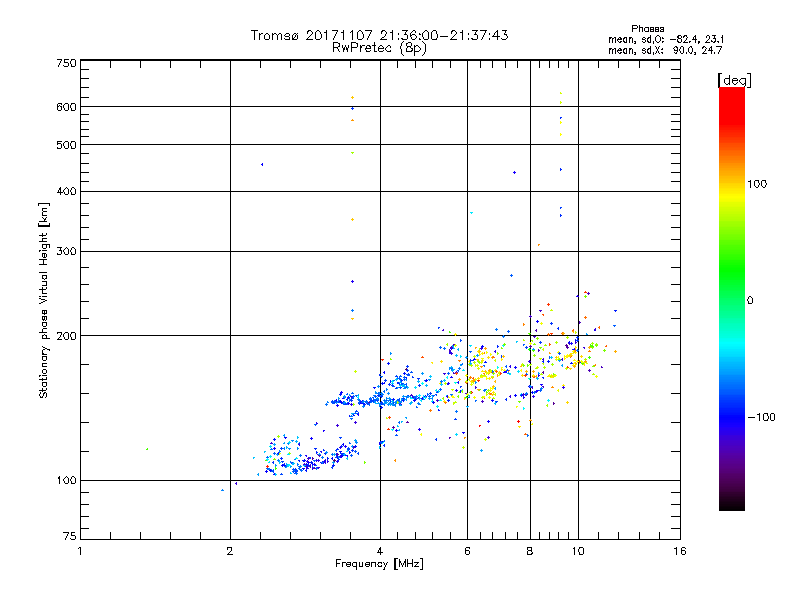The image size is (800, 600).
Task: Click the y-axis tick label "500"
Action: point(66,145)
